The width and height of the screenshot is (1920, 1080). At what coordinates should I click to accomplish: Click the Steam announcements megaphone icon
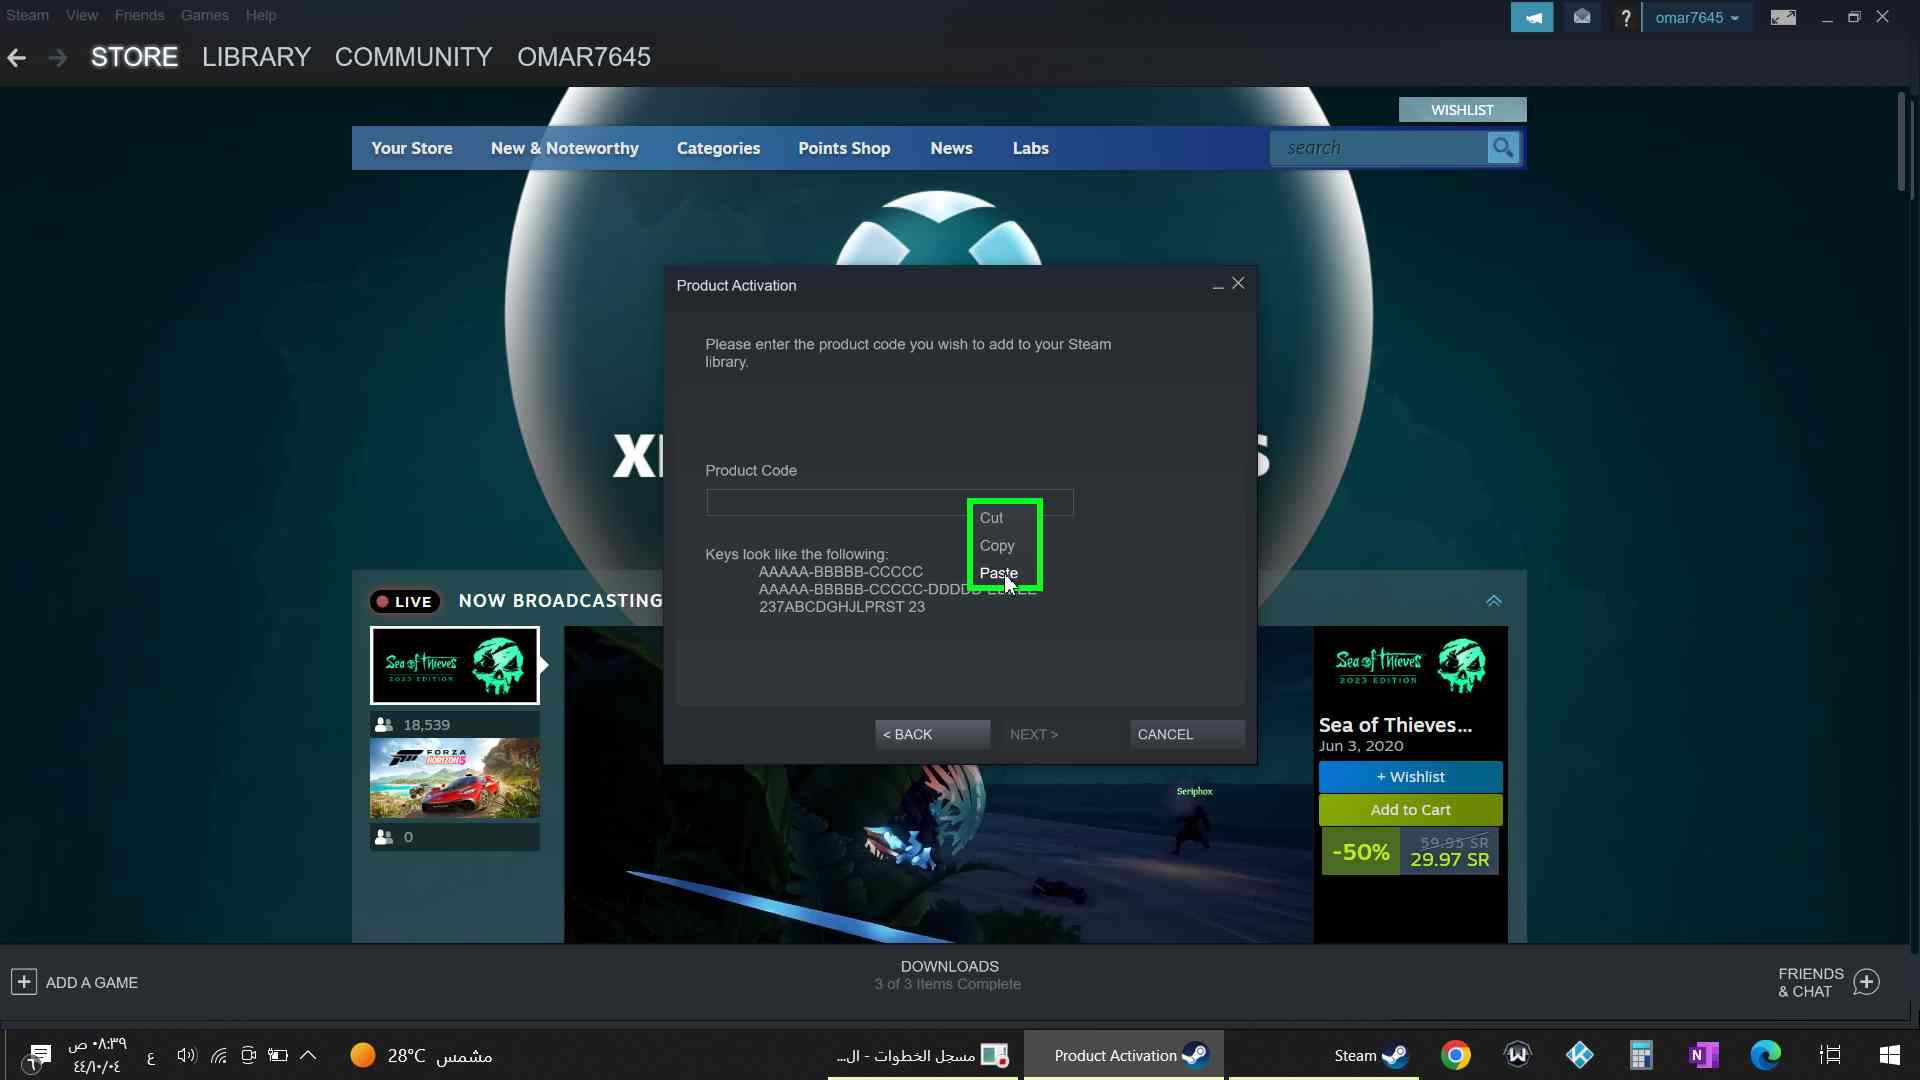click(1531, 17)
